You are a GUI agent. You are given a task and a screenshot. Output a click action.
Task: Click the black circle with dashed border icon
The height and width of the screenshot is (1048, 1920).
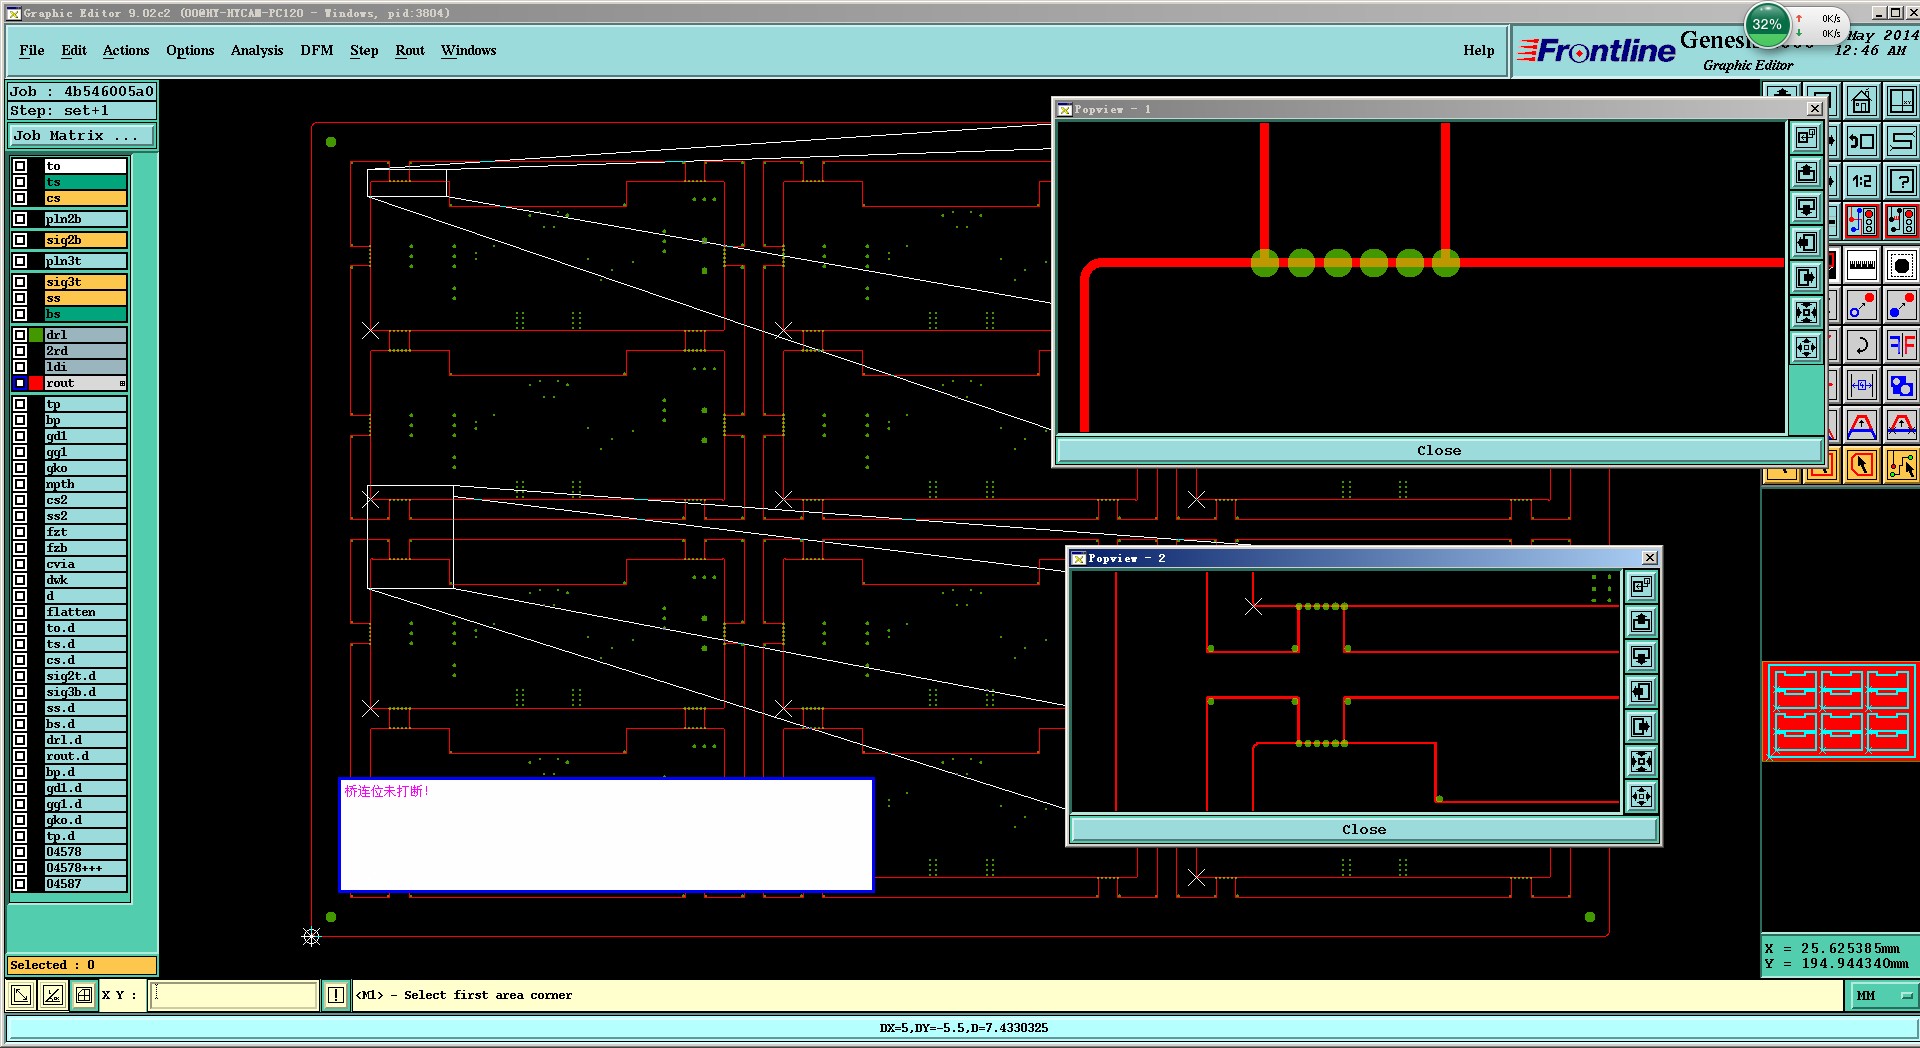point(1901,265)
